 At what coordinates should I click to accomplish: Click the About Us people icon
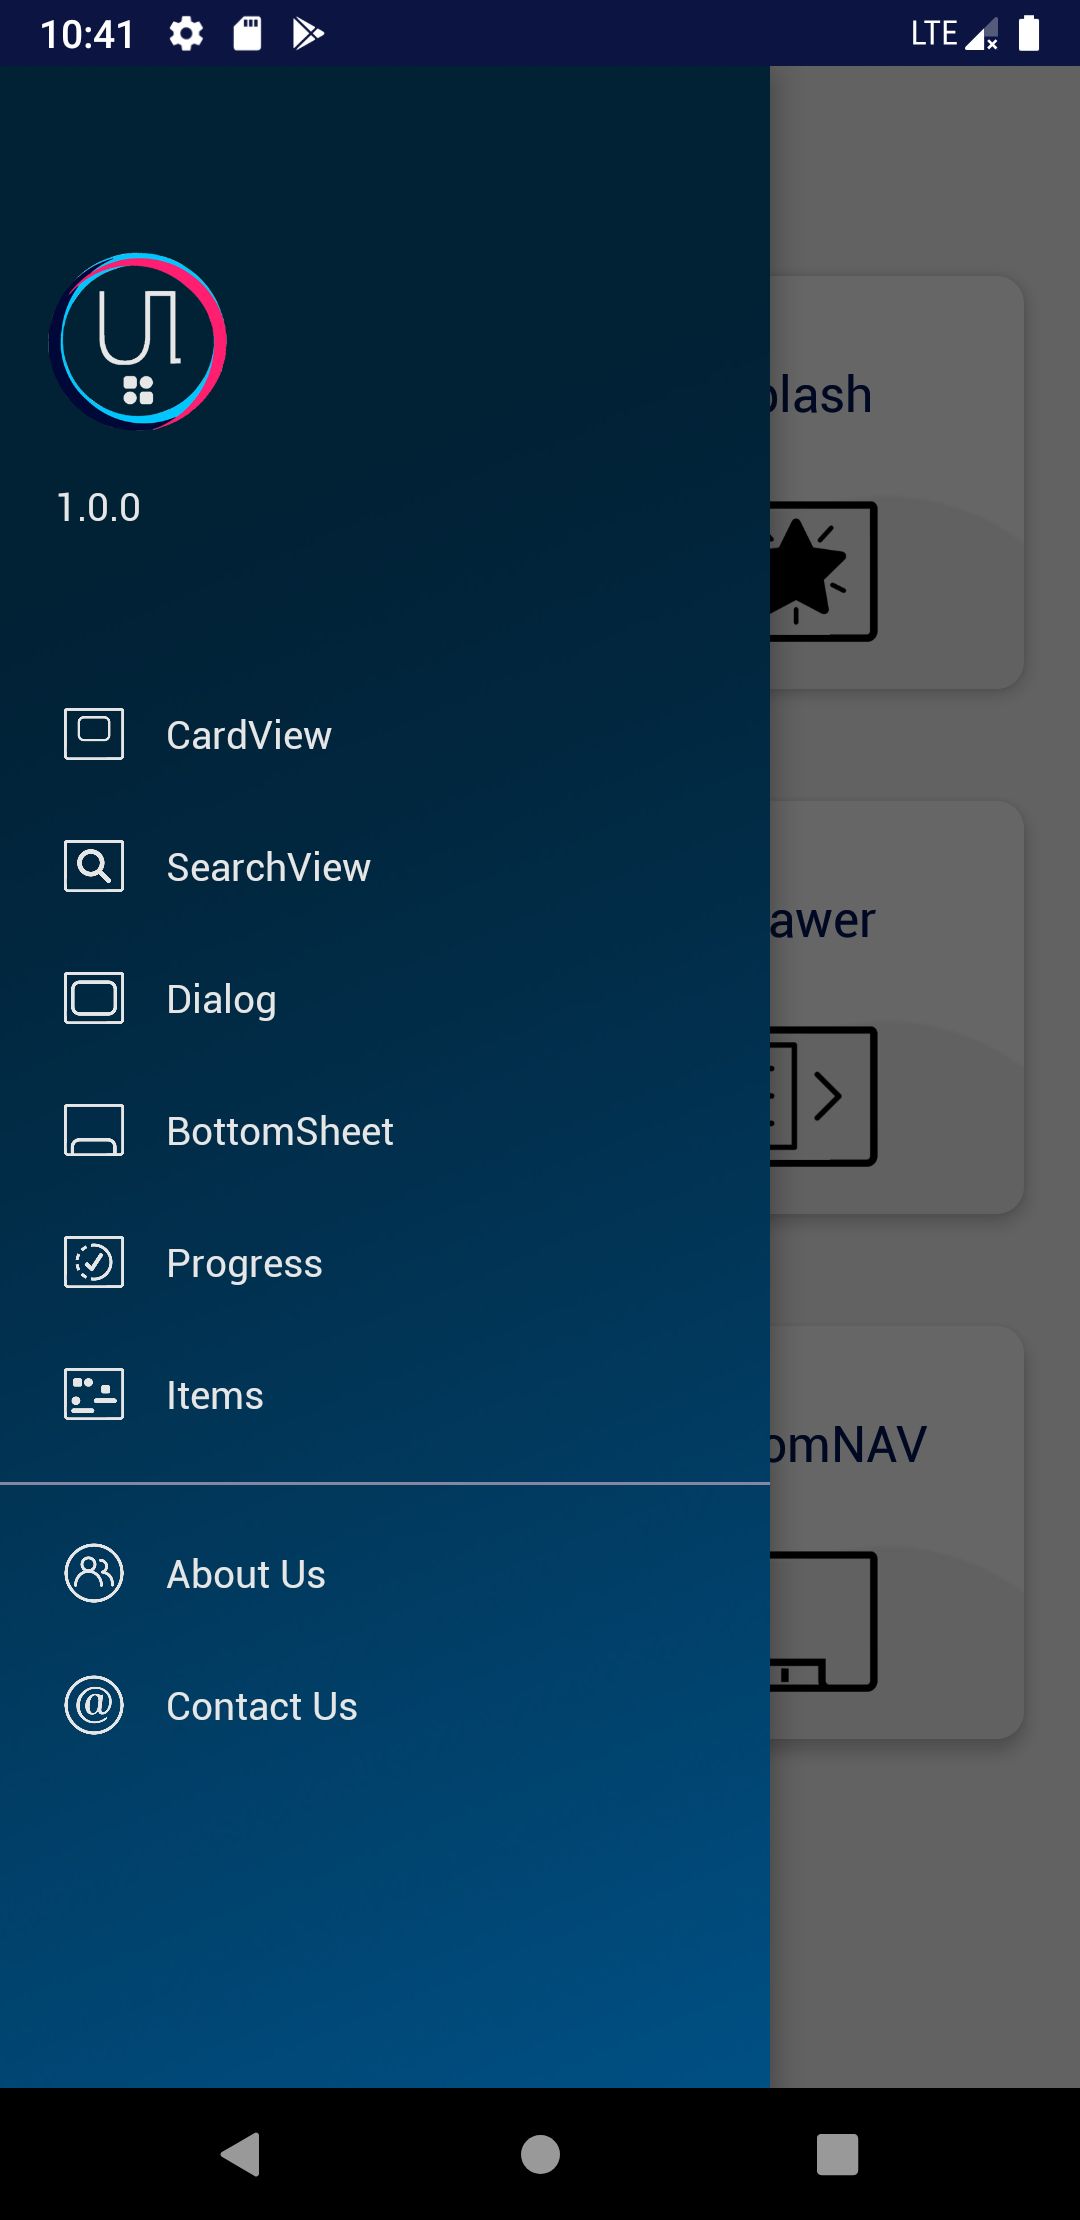(94, 1573)
